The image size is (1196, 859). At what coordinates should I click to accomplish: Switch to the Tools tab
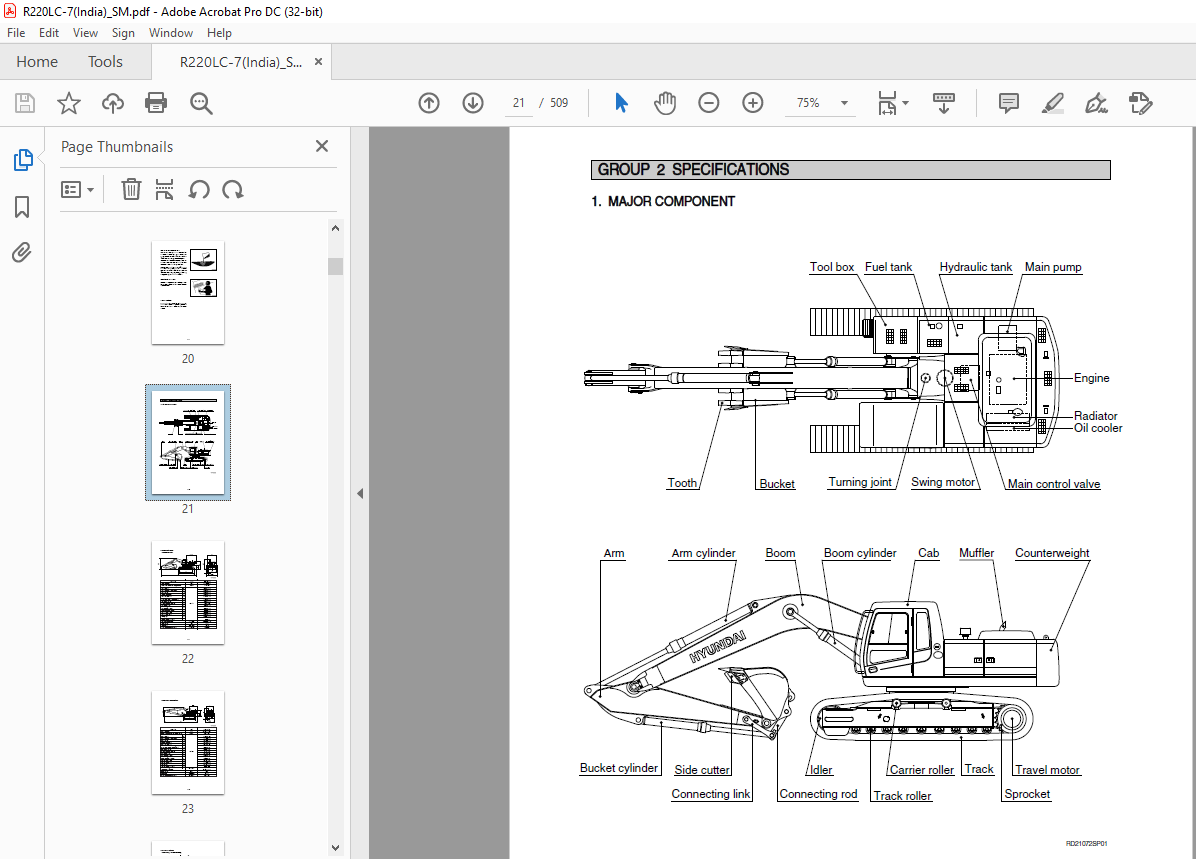[x=105, y=62]
